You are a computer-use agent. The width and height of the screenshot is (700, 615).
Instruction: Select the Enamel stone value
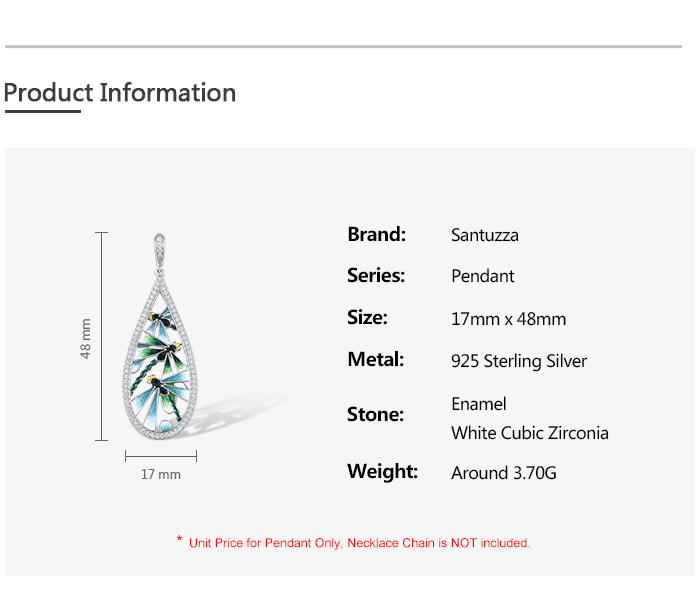tap(479, 404)
